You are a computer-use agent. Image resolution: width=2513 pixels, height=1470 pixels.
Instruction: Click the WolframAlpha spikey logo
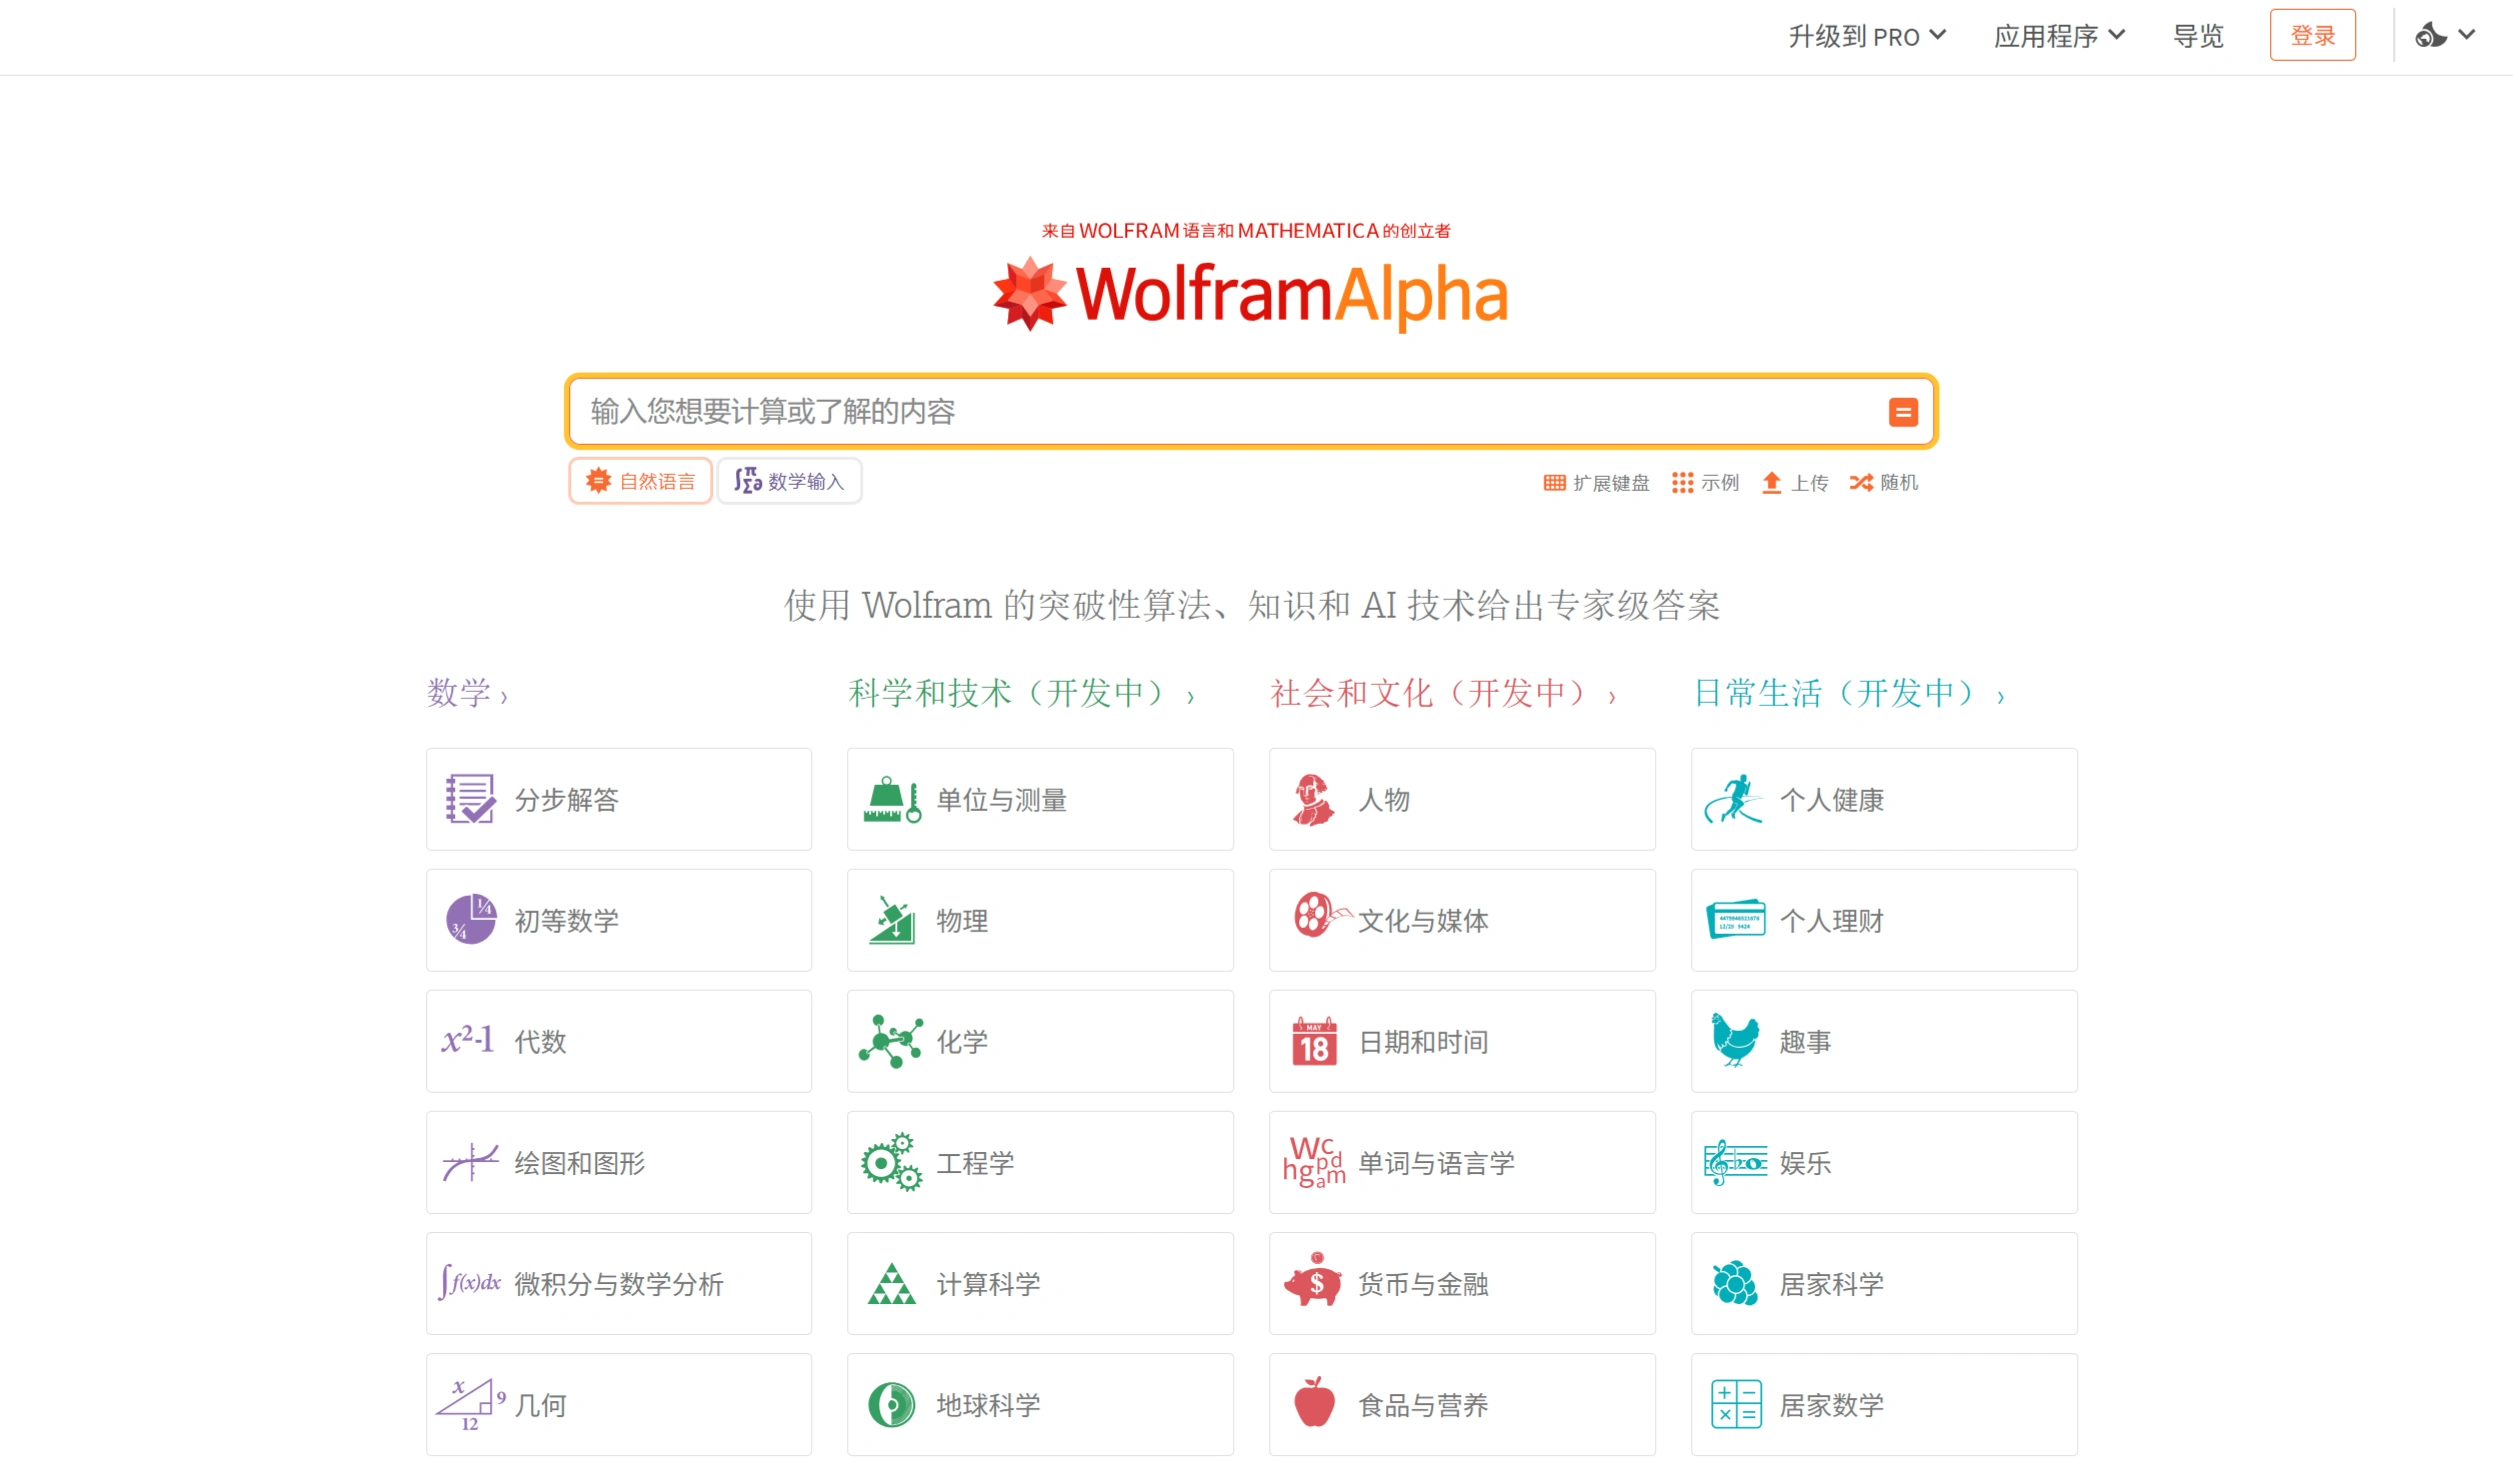point(1029,294)
